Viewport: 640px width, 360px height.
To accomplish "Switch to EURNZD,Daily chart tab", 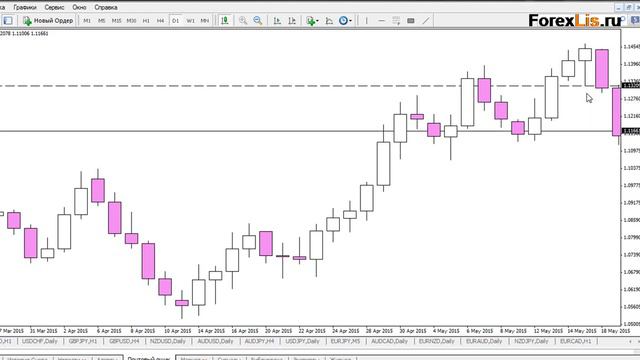I will [437, 341].
